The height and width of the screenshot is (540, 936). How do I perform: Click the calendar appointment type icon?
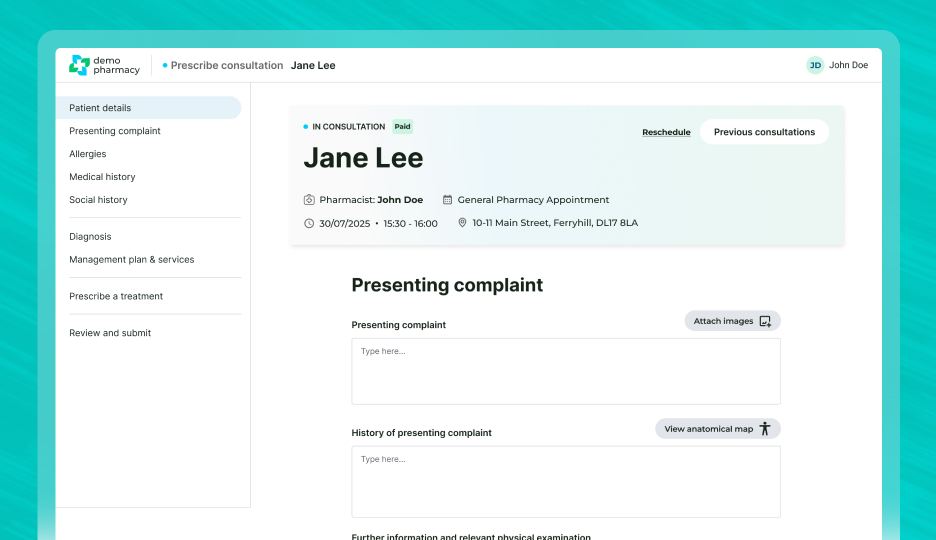pyautogui.click(x=447, y=200)
